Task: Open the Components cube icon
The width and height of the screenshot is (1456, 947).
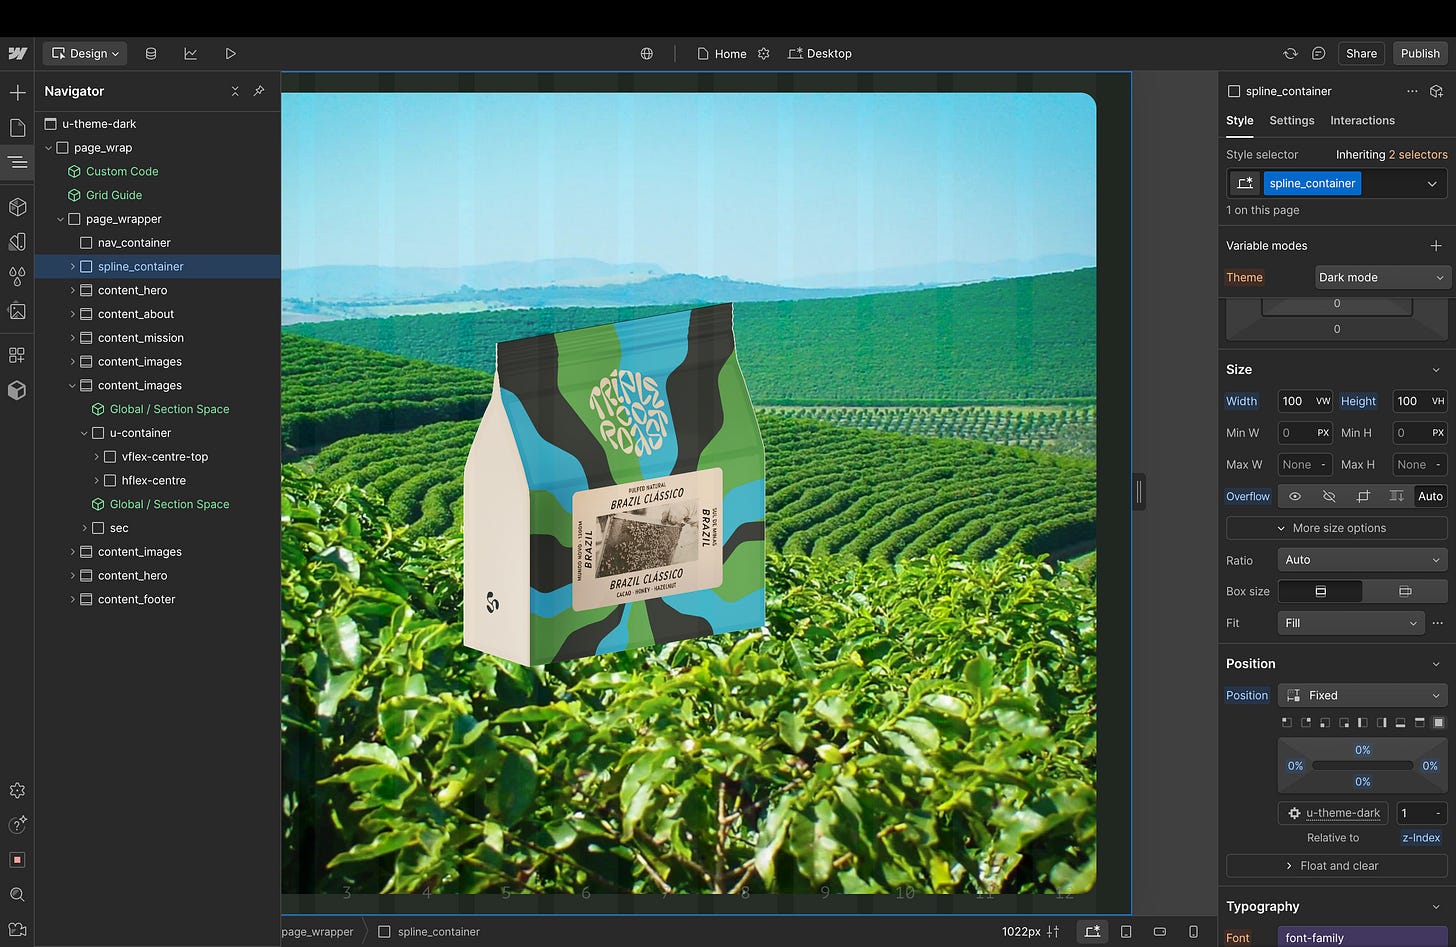Action: click(x=17, y=207)
